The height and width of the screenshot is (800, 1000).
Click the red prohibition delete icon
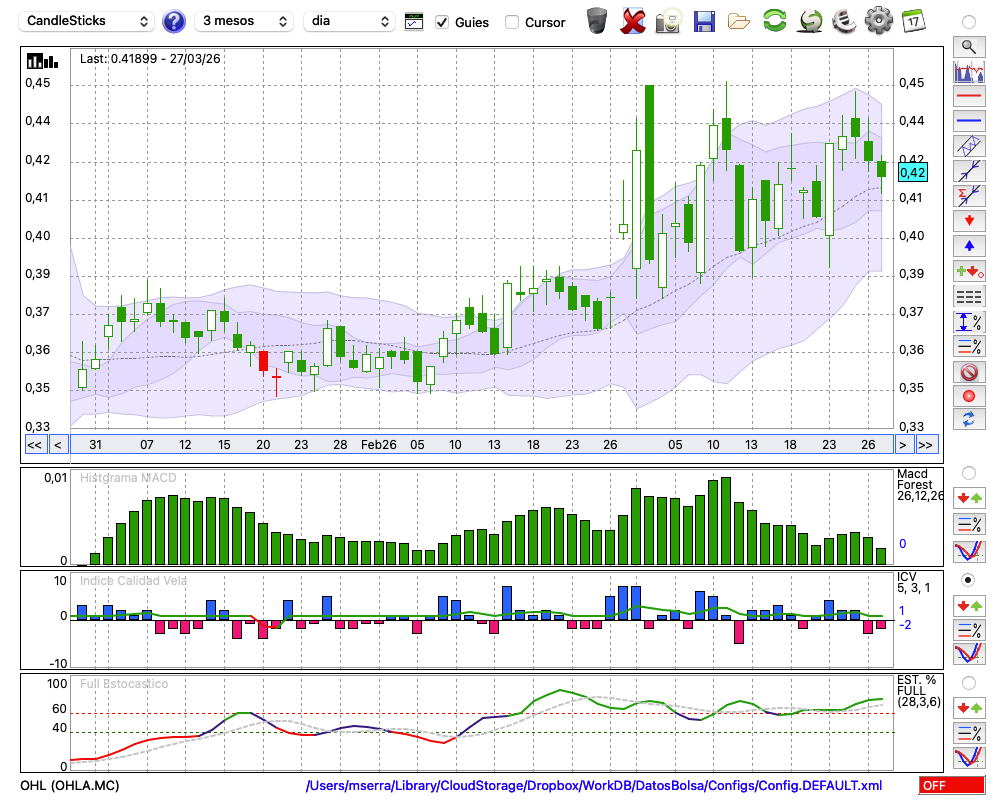point(968,372)
